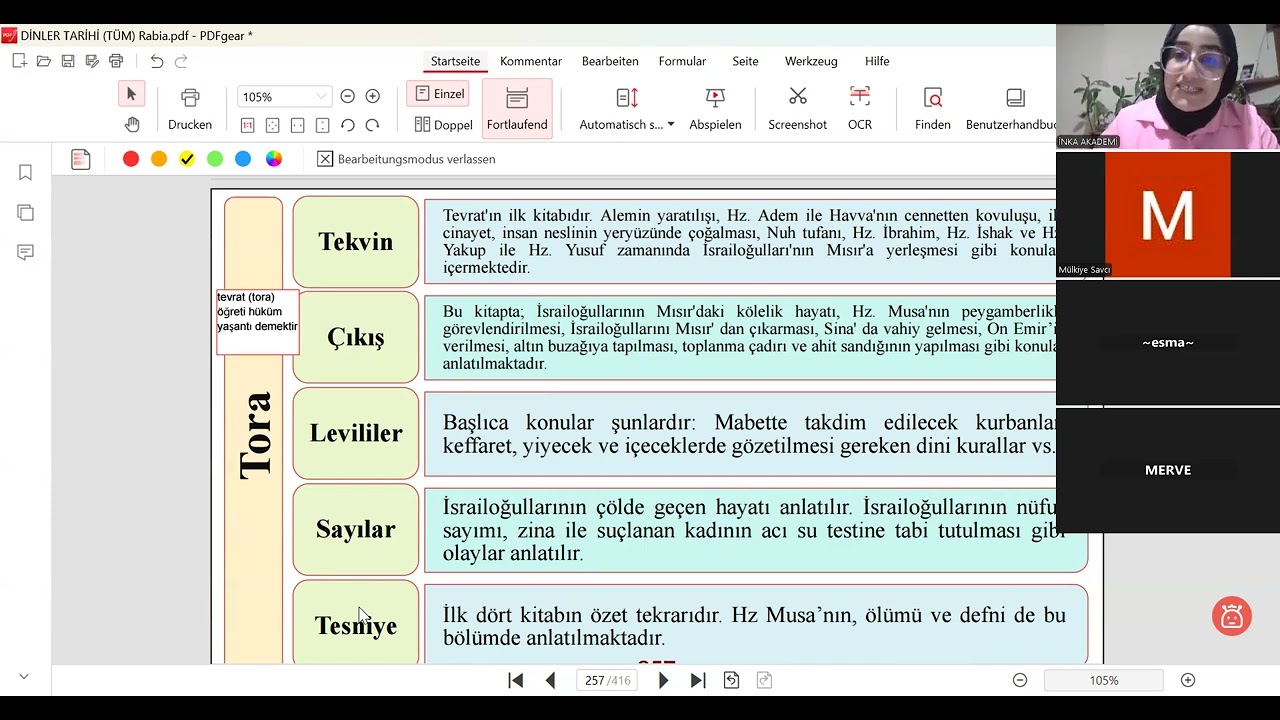Pick the yellow checked color swatch
The image size is (1280, 720).
187,159
